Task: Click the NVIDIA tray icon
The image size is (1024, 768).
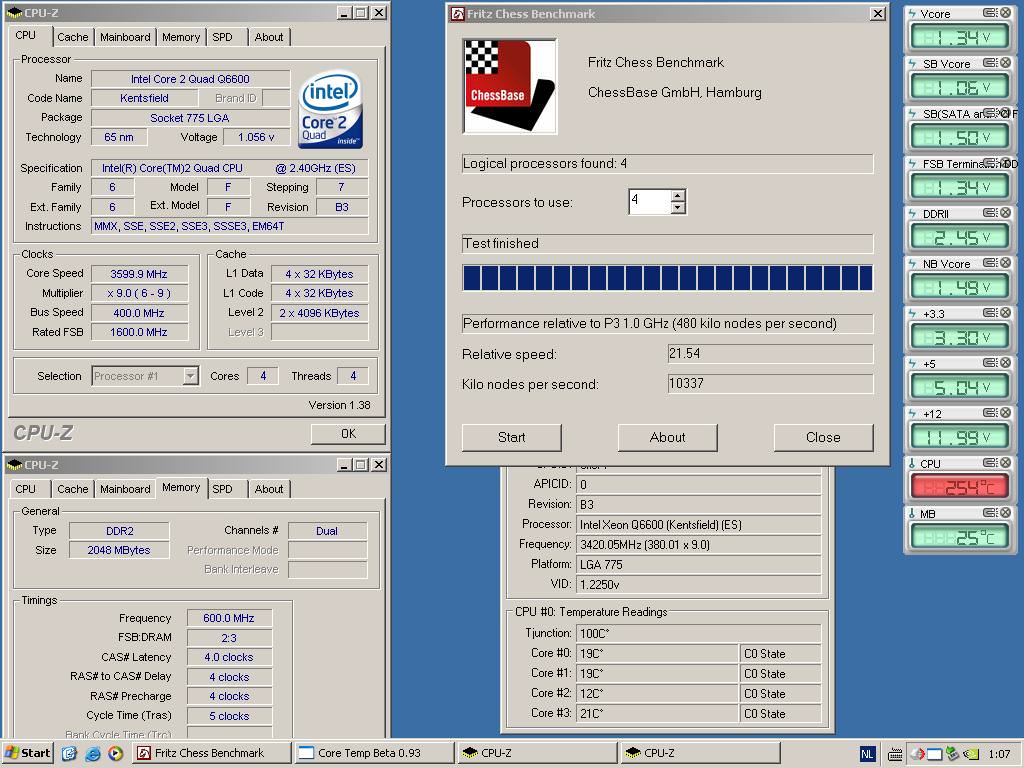Action: [972, 754]
